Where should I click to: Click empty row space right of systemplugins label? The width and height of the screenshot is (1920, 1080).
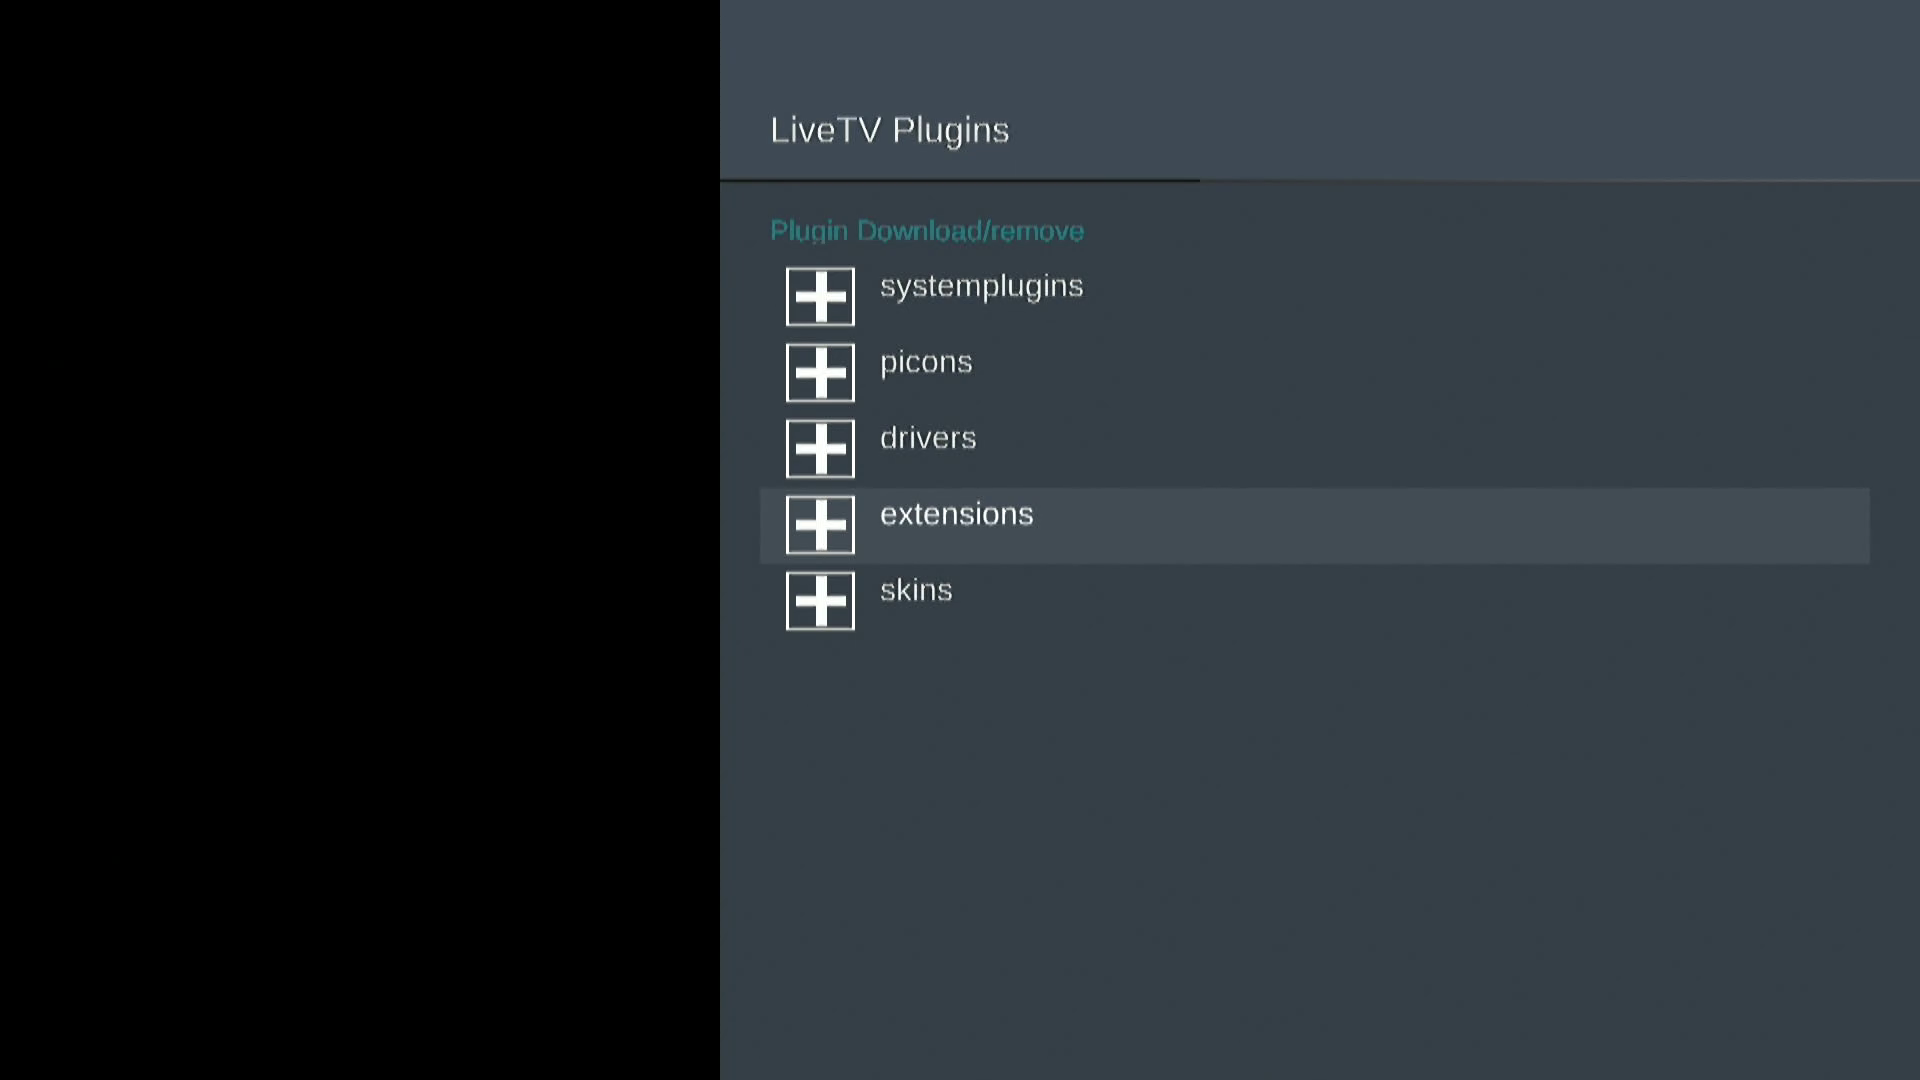1500,296
